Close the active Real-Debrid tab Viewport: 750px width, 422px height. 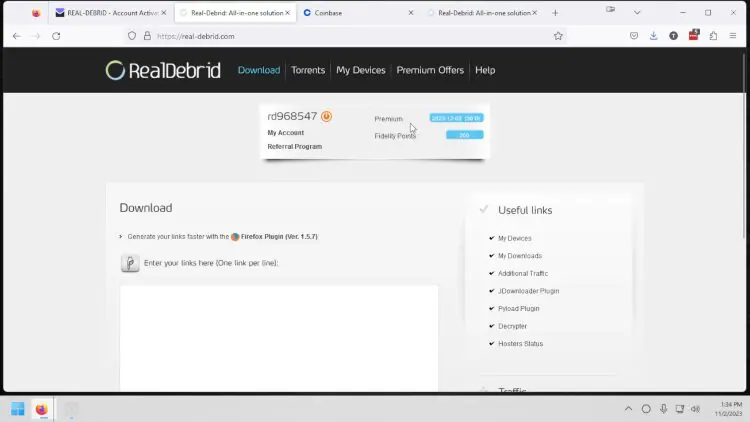click(287, 13)
